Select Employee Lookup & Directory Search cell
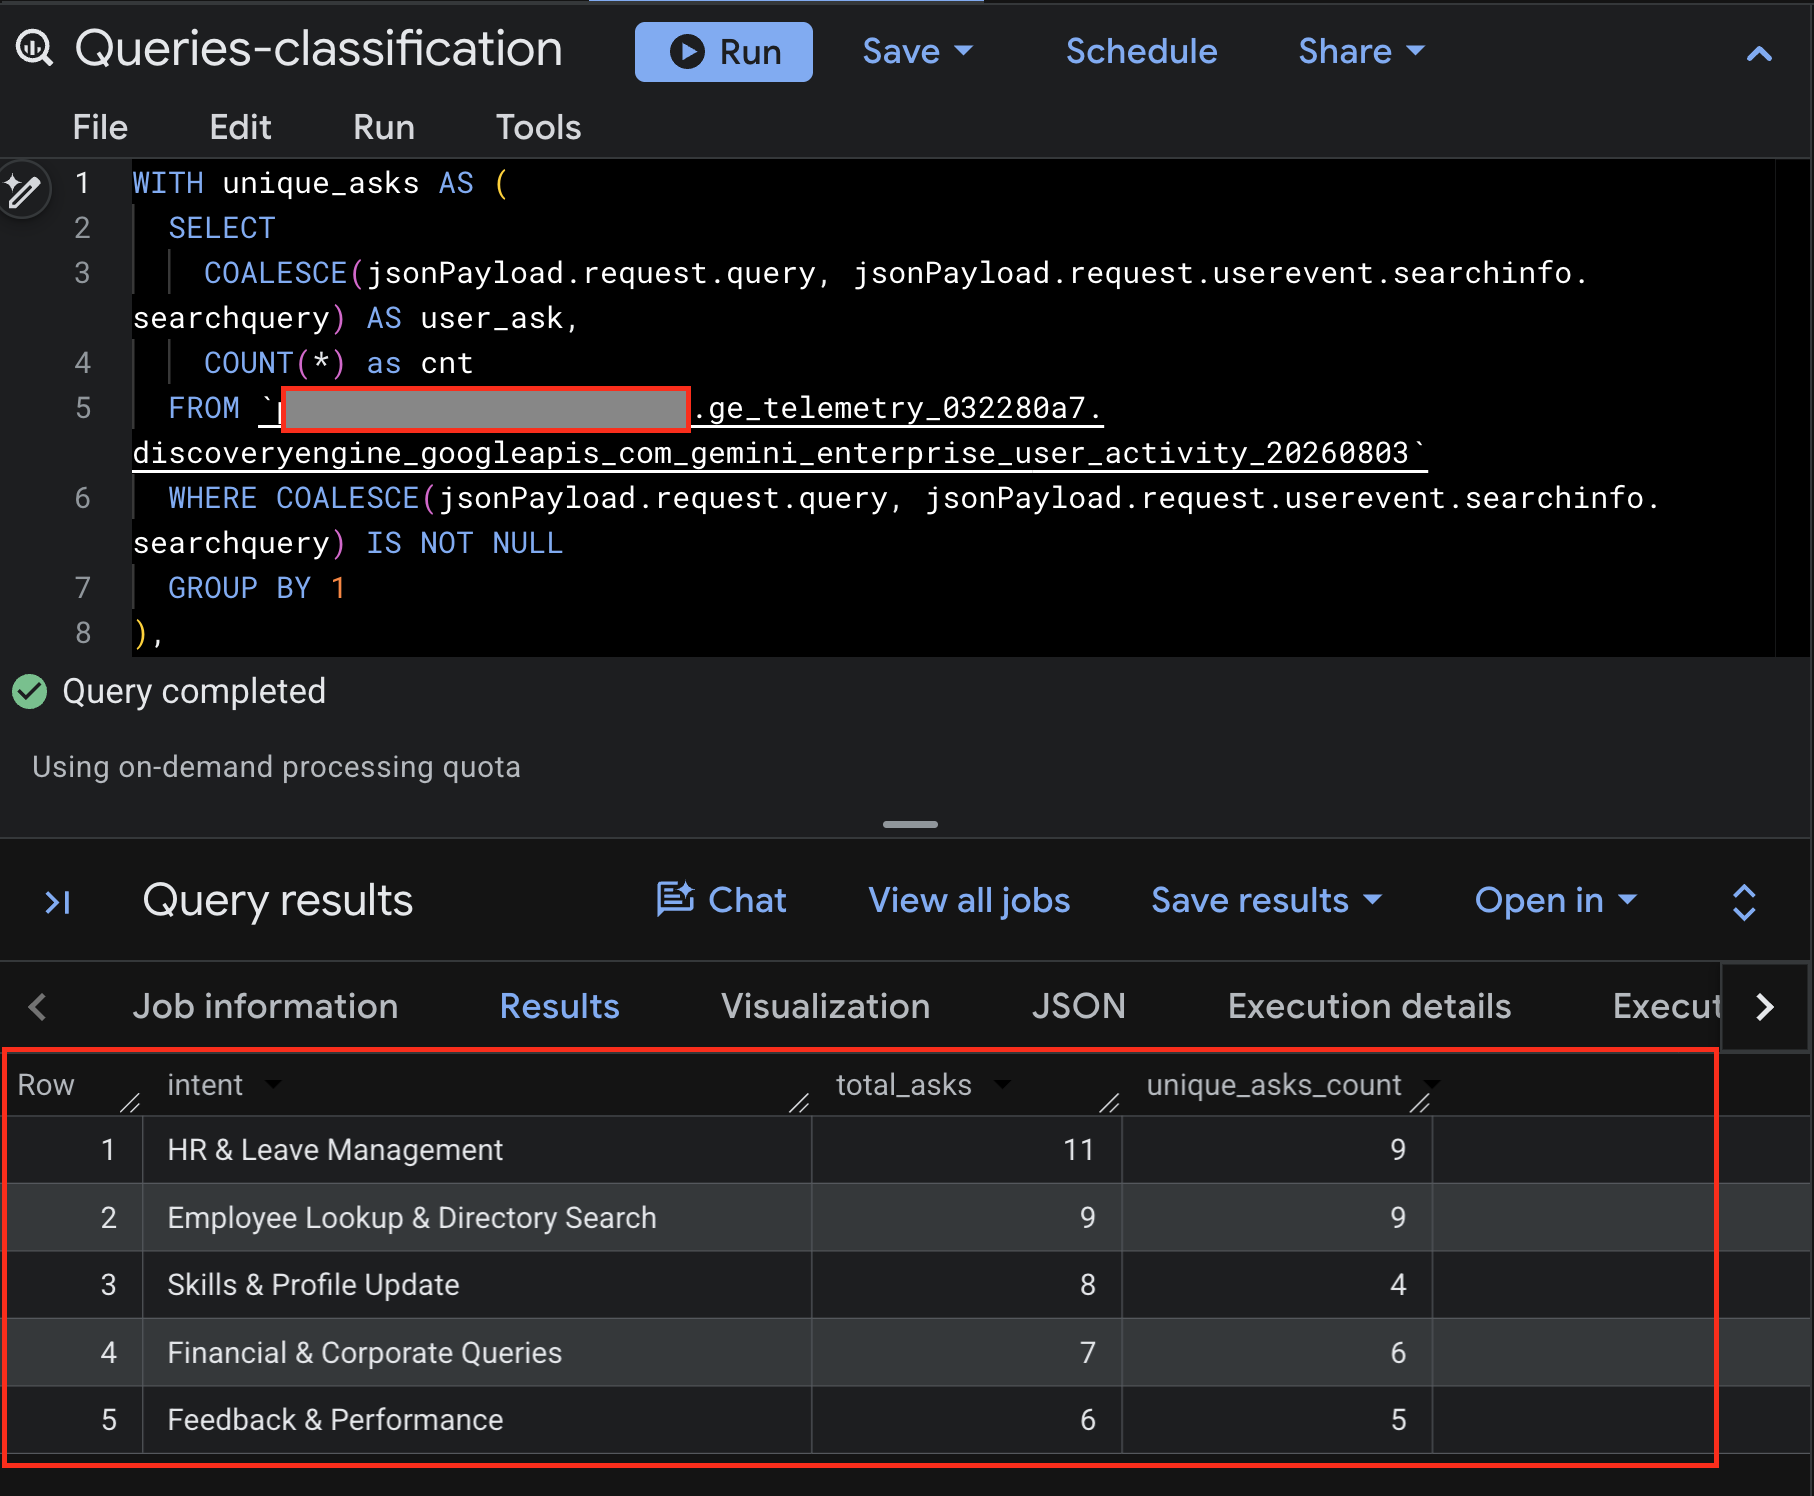 coord(477,1217)
